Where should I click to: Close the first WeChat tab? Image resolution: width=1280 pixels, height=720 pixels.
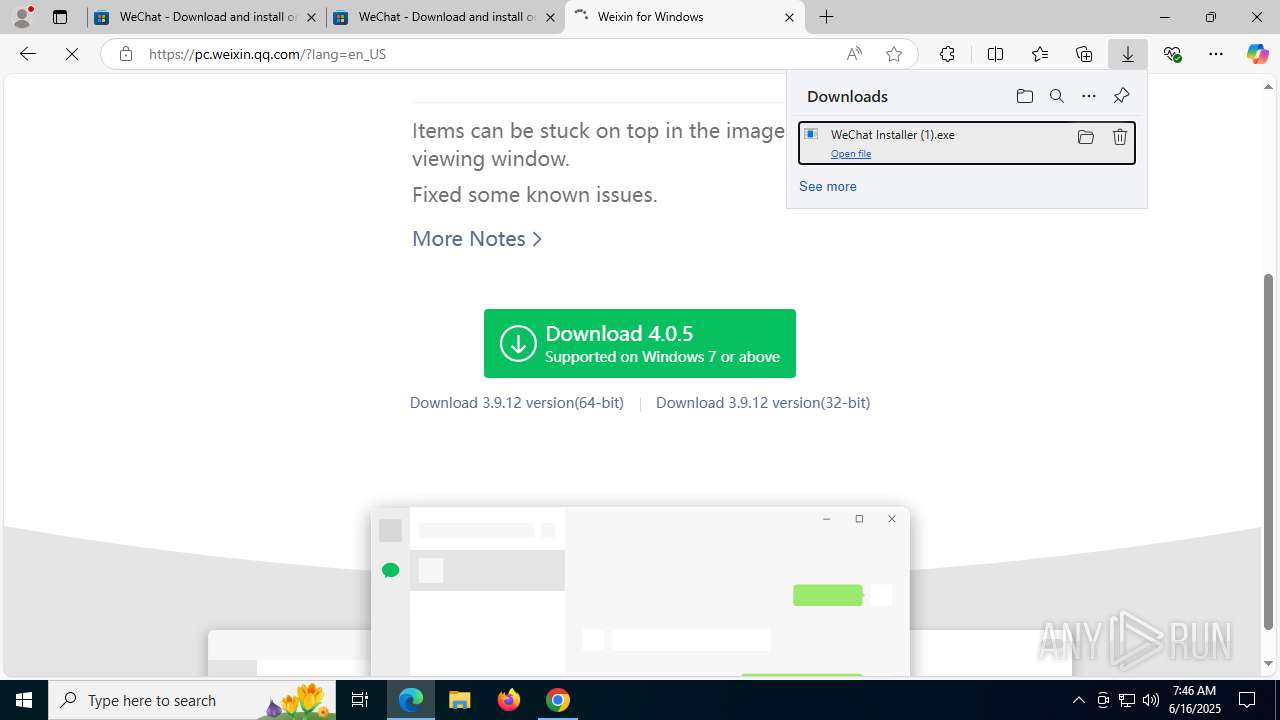coord(312,17)
